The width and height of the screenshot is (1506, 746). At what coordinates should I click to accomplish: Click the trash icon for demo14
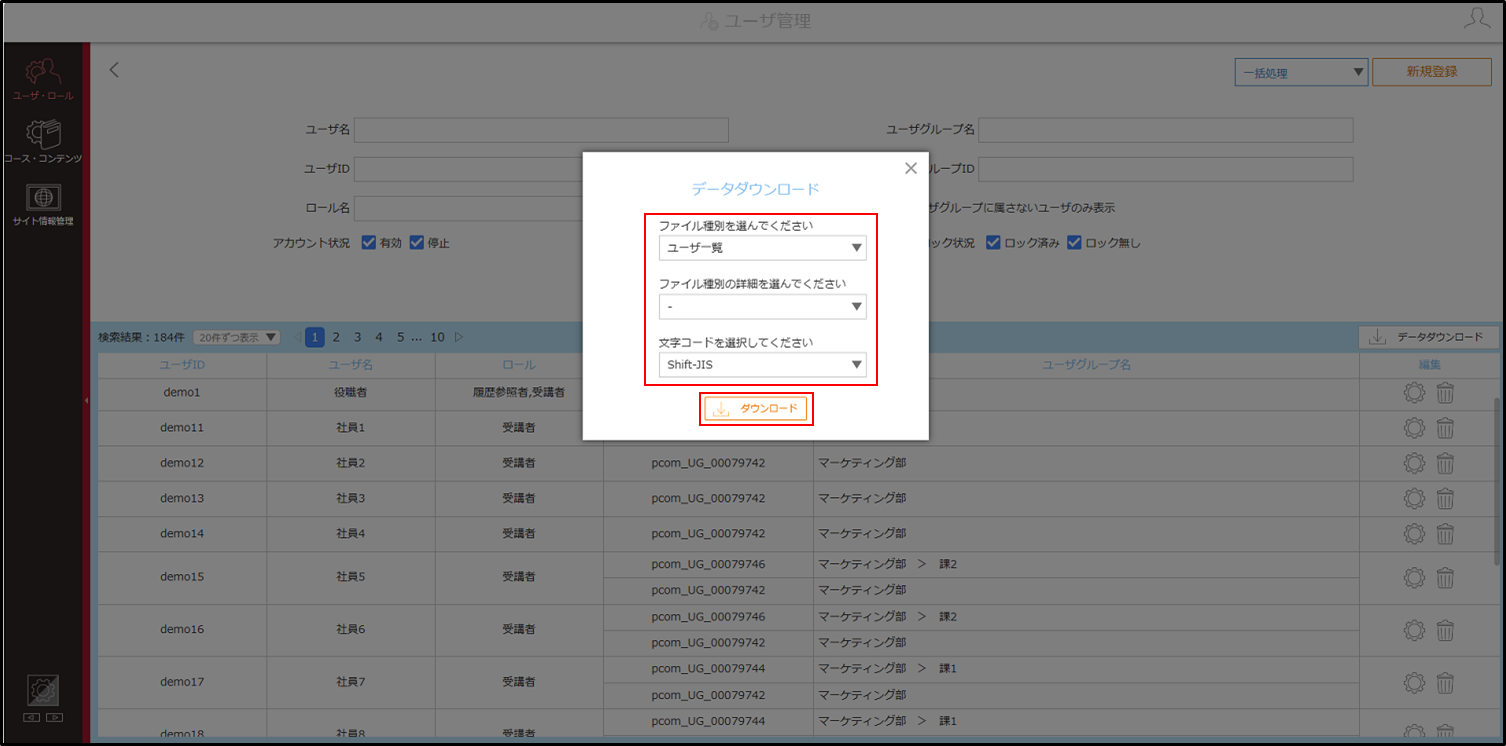1445,533
